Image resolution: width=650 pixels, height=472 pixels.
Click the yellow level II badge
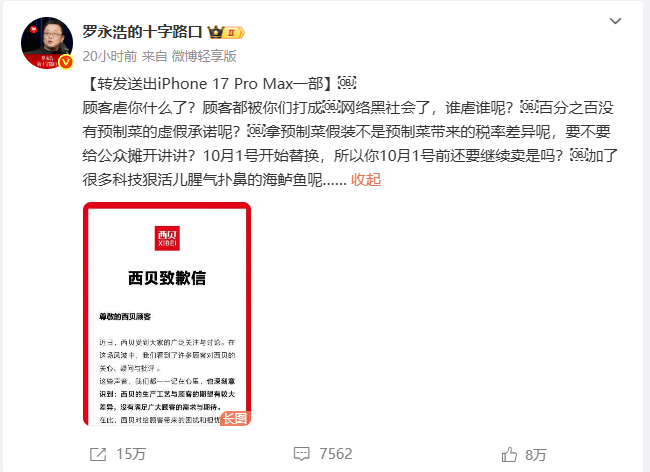click(234, 32)
